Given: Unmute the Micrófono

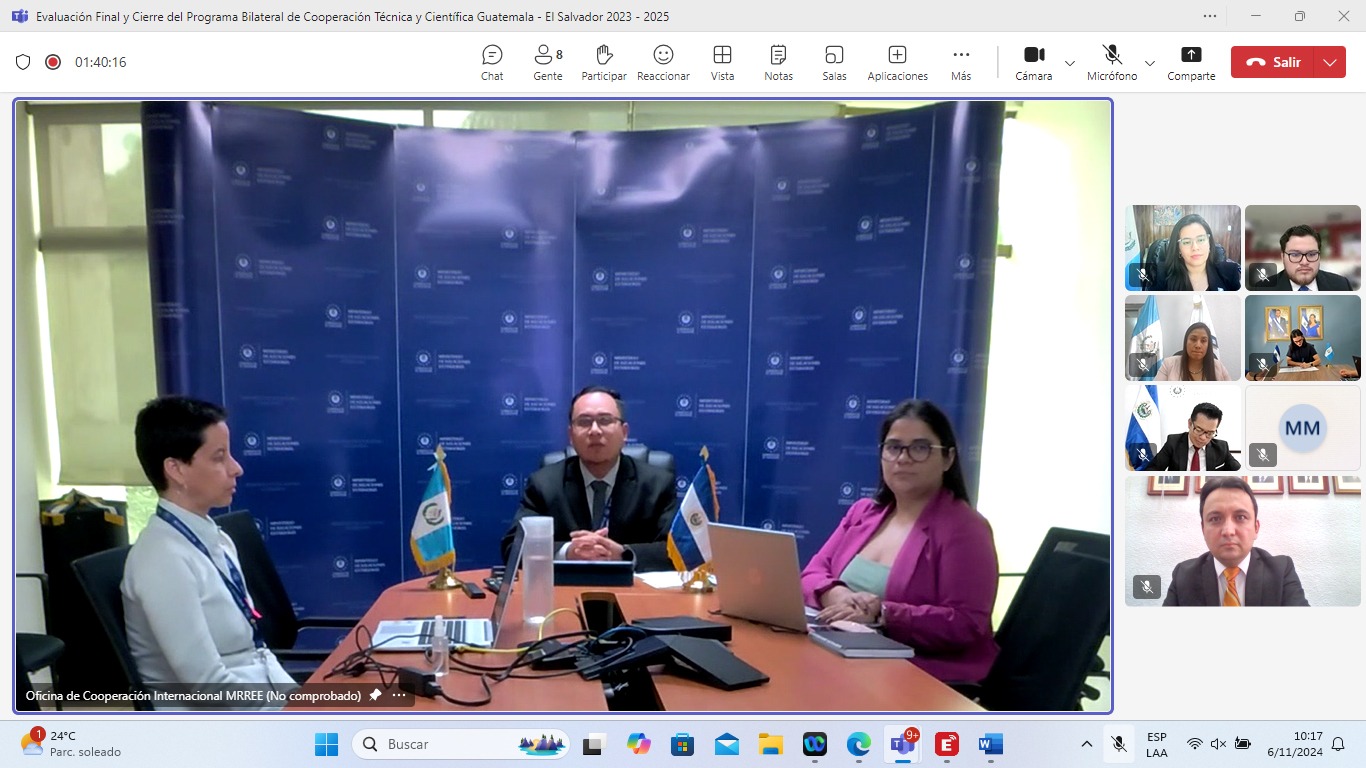Looking at the screenshot, I should [1111, 62].
